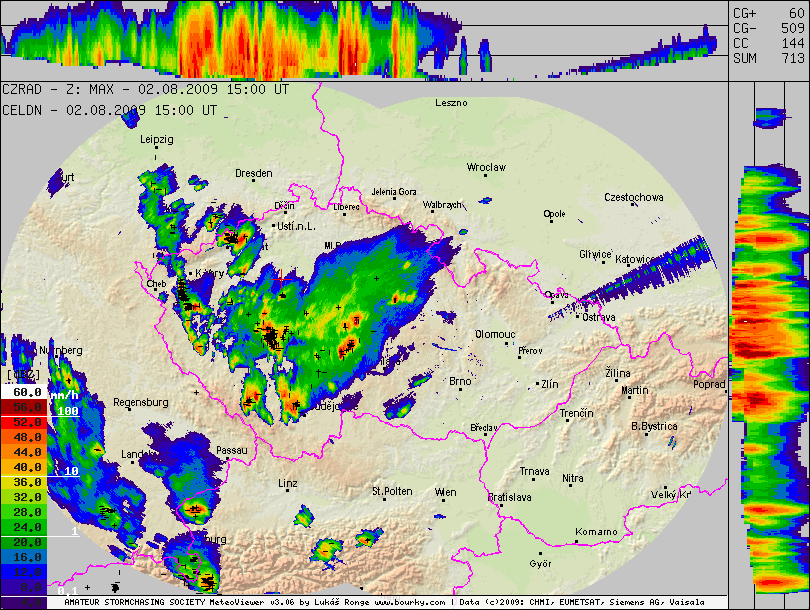This screenshot has height=610, width=810.
Task: Click the 100 mm/h scale label
Action: tap(68, 411)
